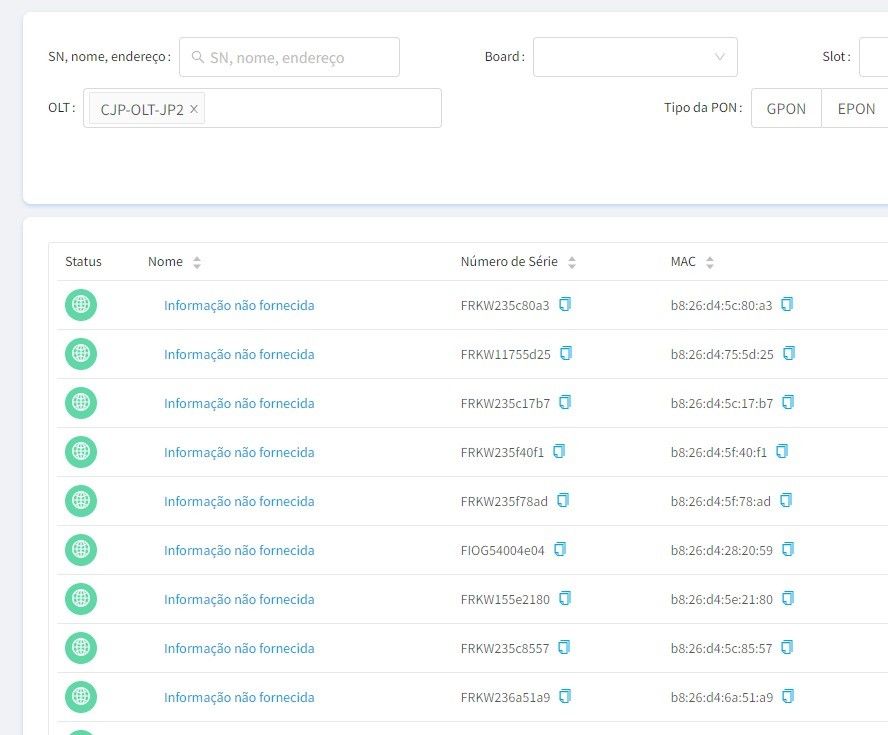Copy serial number FRKW236a51a9
Viewport: 888px width, 735px height.
point(566,696)
